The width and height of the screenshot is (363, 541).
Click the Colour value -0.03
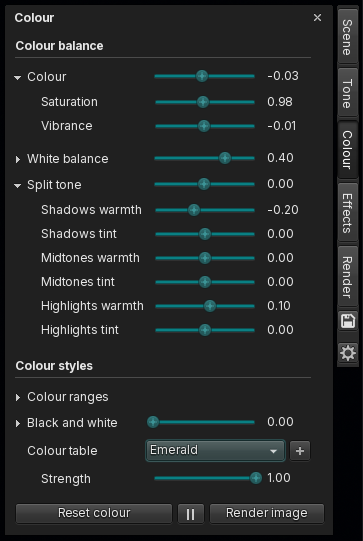283,76
